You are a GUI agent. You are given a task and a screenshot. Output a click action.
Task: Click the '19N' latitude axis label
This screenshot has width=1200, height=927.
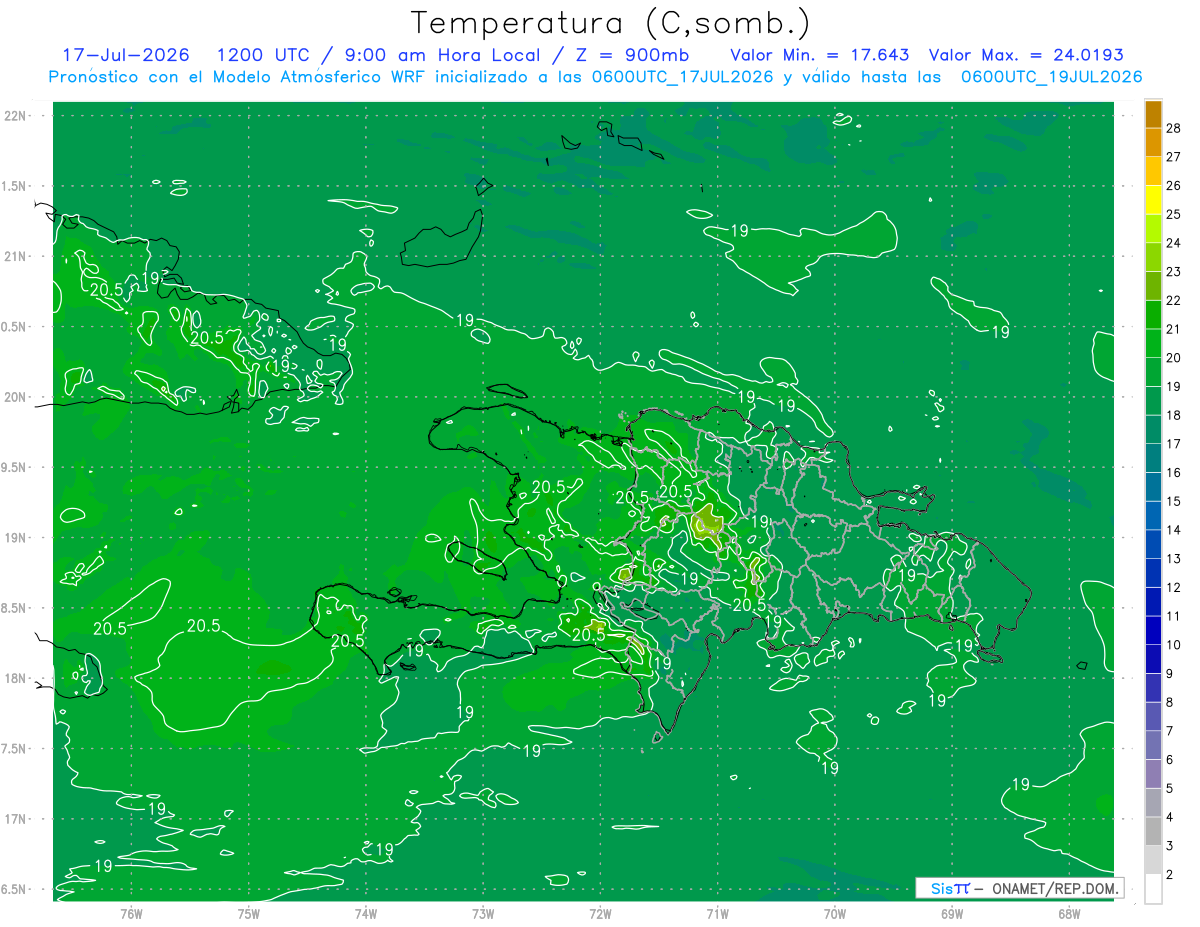coord(16,538)
